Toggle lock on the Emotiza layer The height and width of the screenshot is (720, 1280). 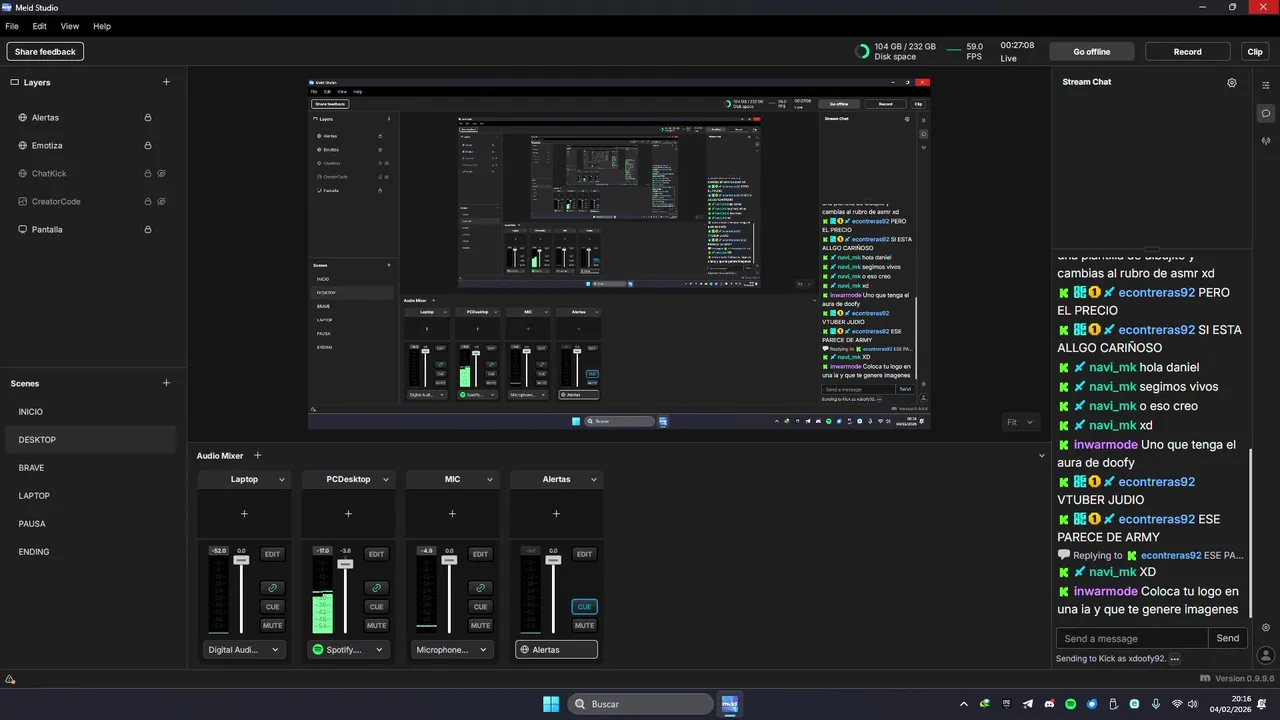(148, 145)
